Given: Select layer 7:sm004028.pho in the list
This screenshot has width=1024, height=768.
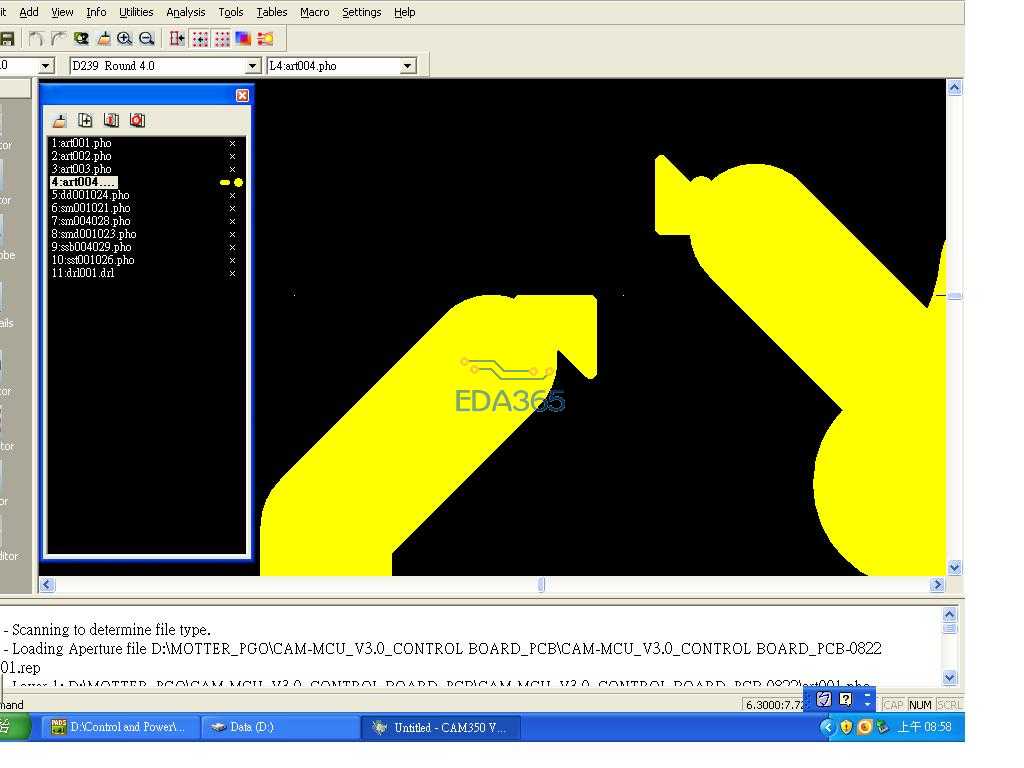Looking at the screenshot, I should [91, 221].
